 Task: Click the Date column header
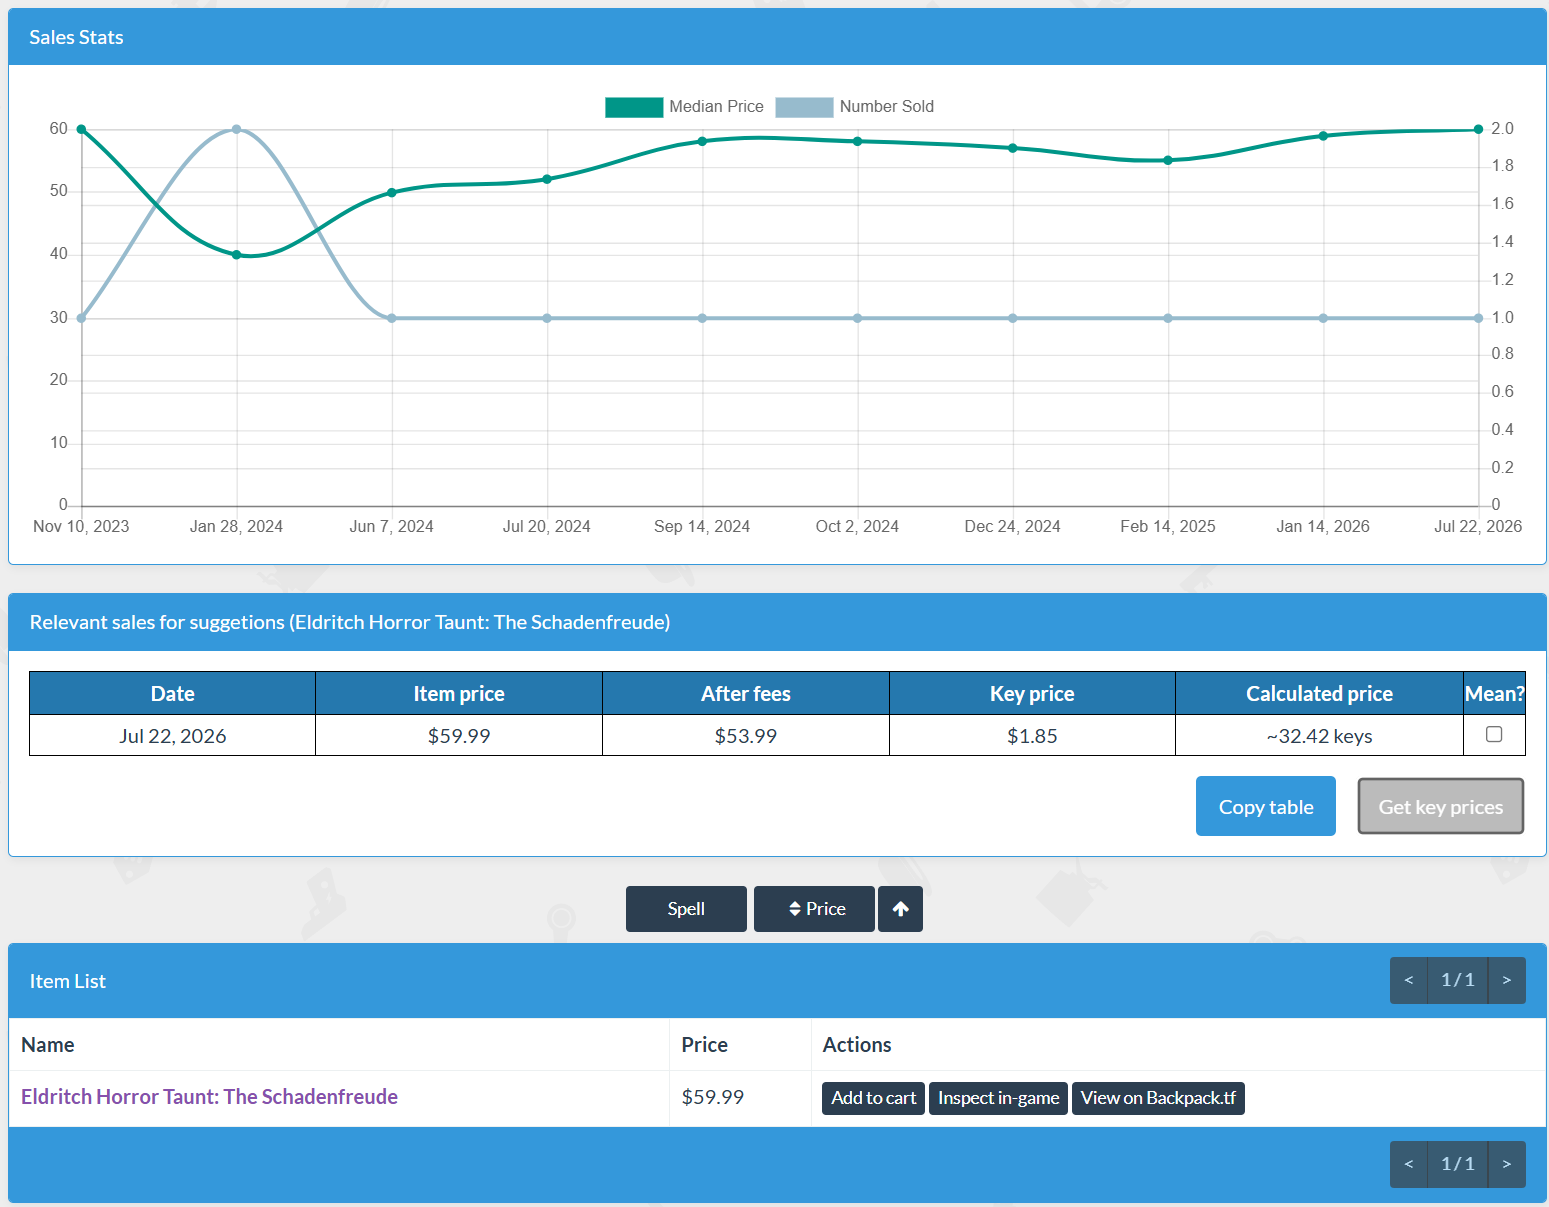pyautogui.click(x=173, y=693)
